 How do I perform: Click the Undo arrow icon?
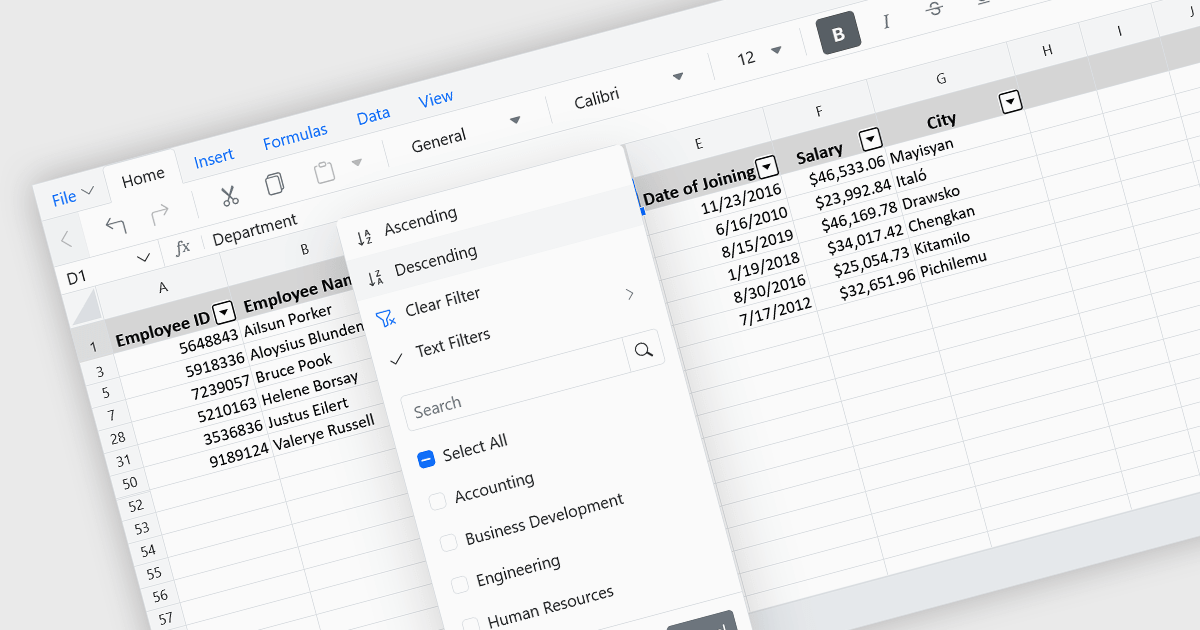click(116, 224)
